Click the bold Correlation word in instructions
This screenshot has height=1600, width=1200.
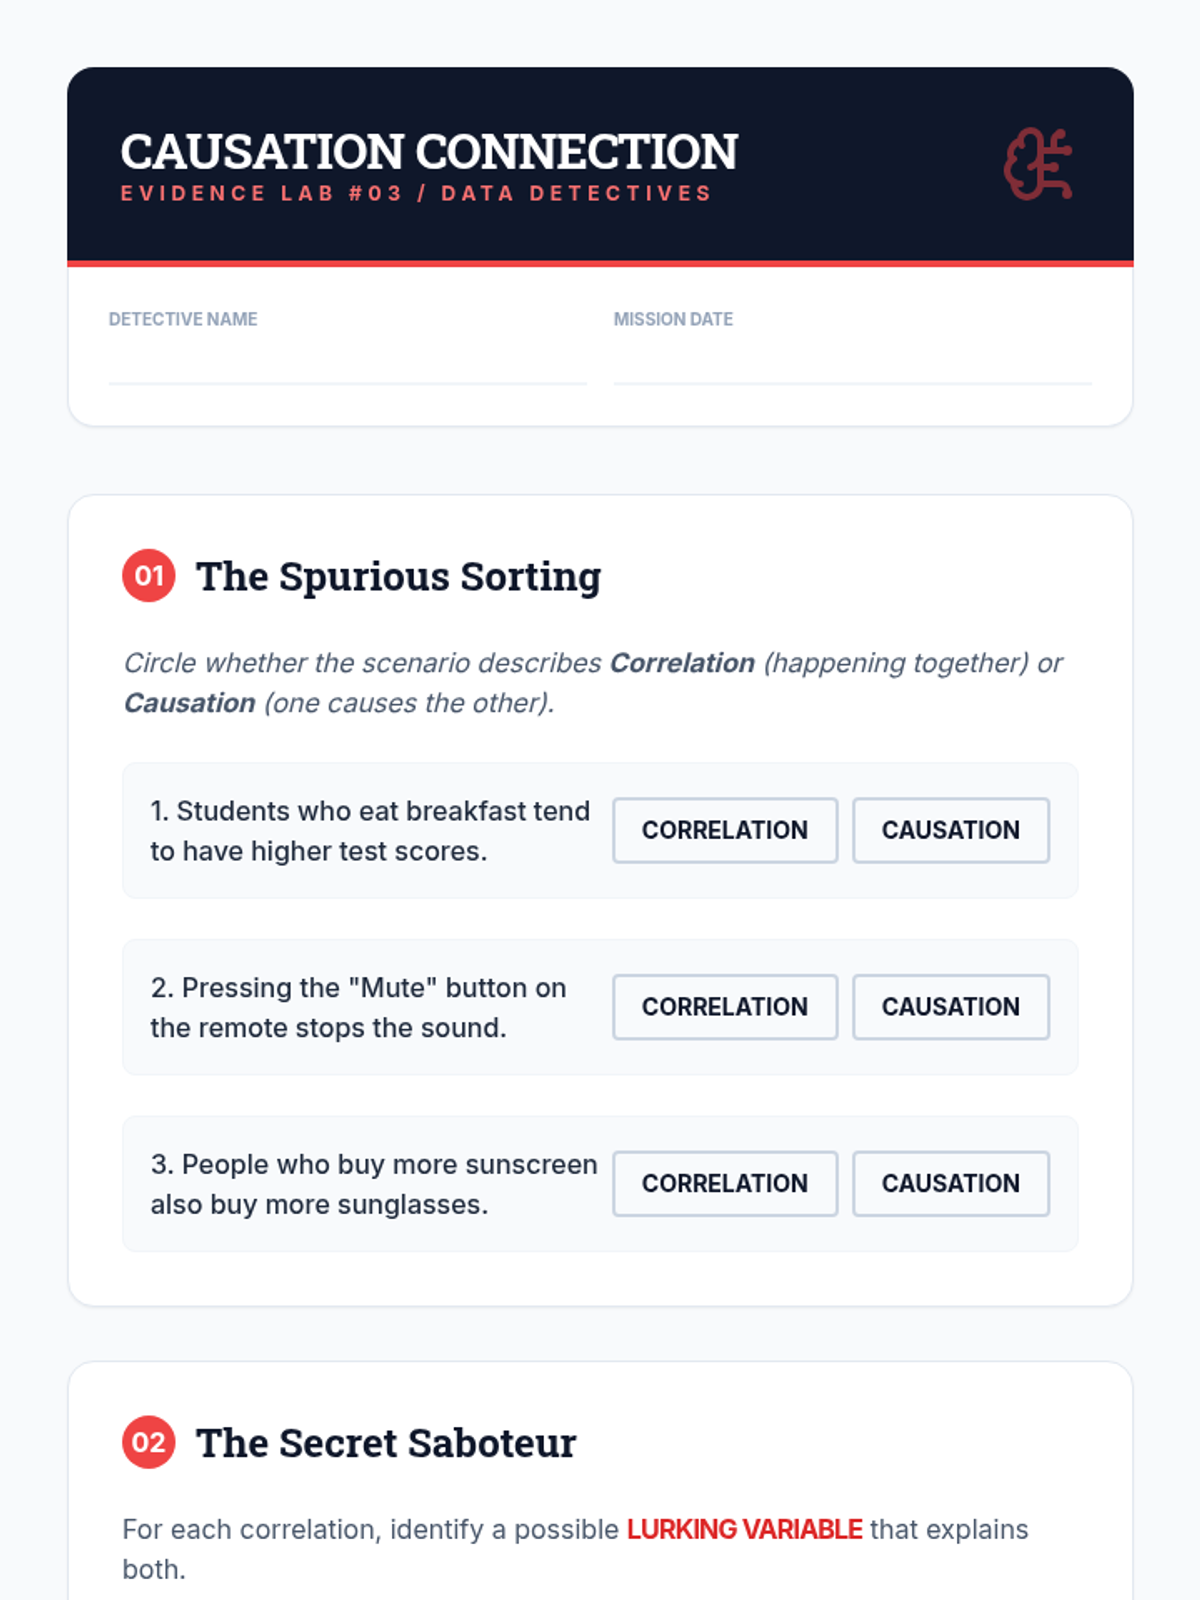click(682, 663)
